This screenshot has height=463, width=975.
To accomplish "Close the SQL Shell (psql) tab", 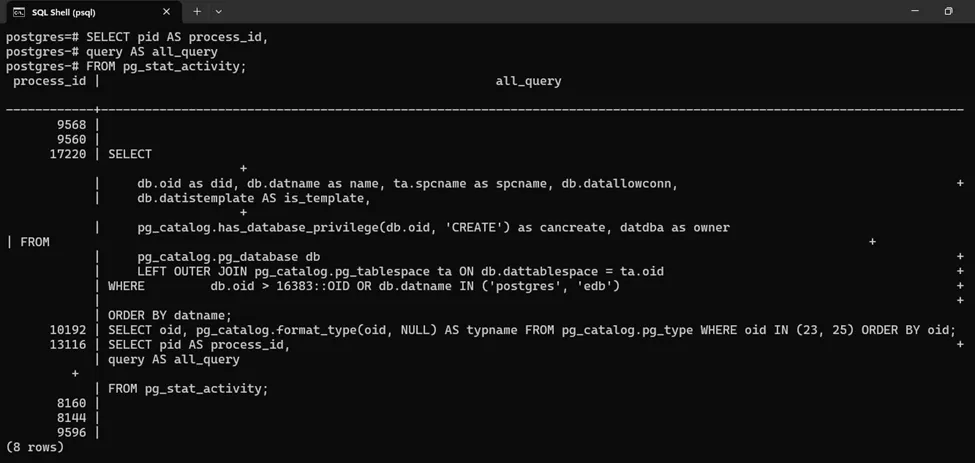I will (166, 12).
